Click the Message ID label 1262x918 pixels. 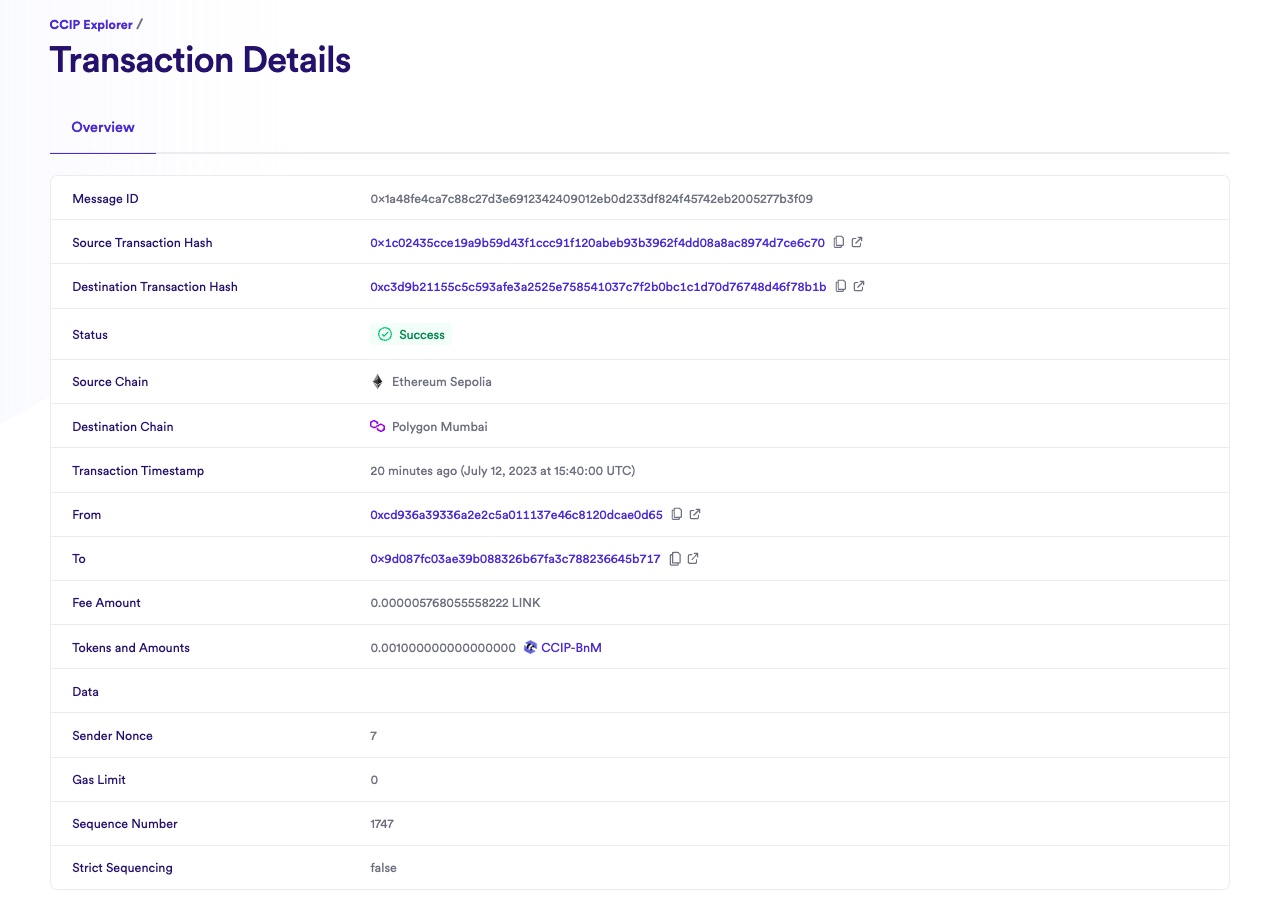105,199
